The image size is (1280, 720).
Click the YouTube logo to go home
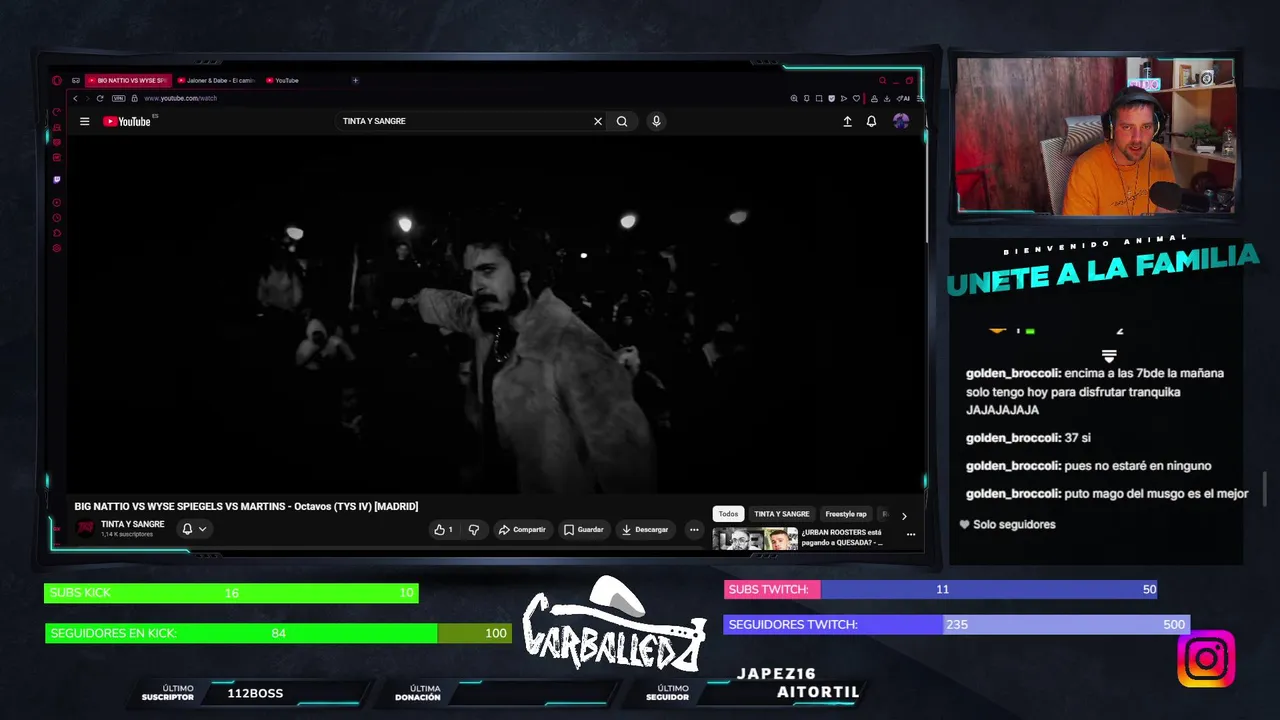point(127,121)
